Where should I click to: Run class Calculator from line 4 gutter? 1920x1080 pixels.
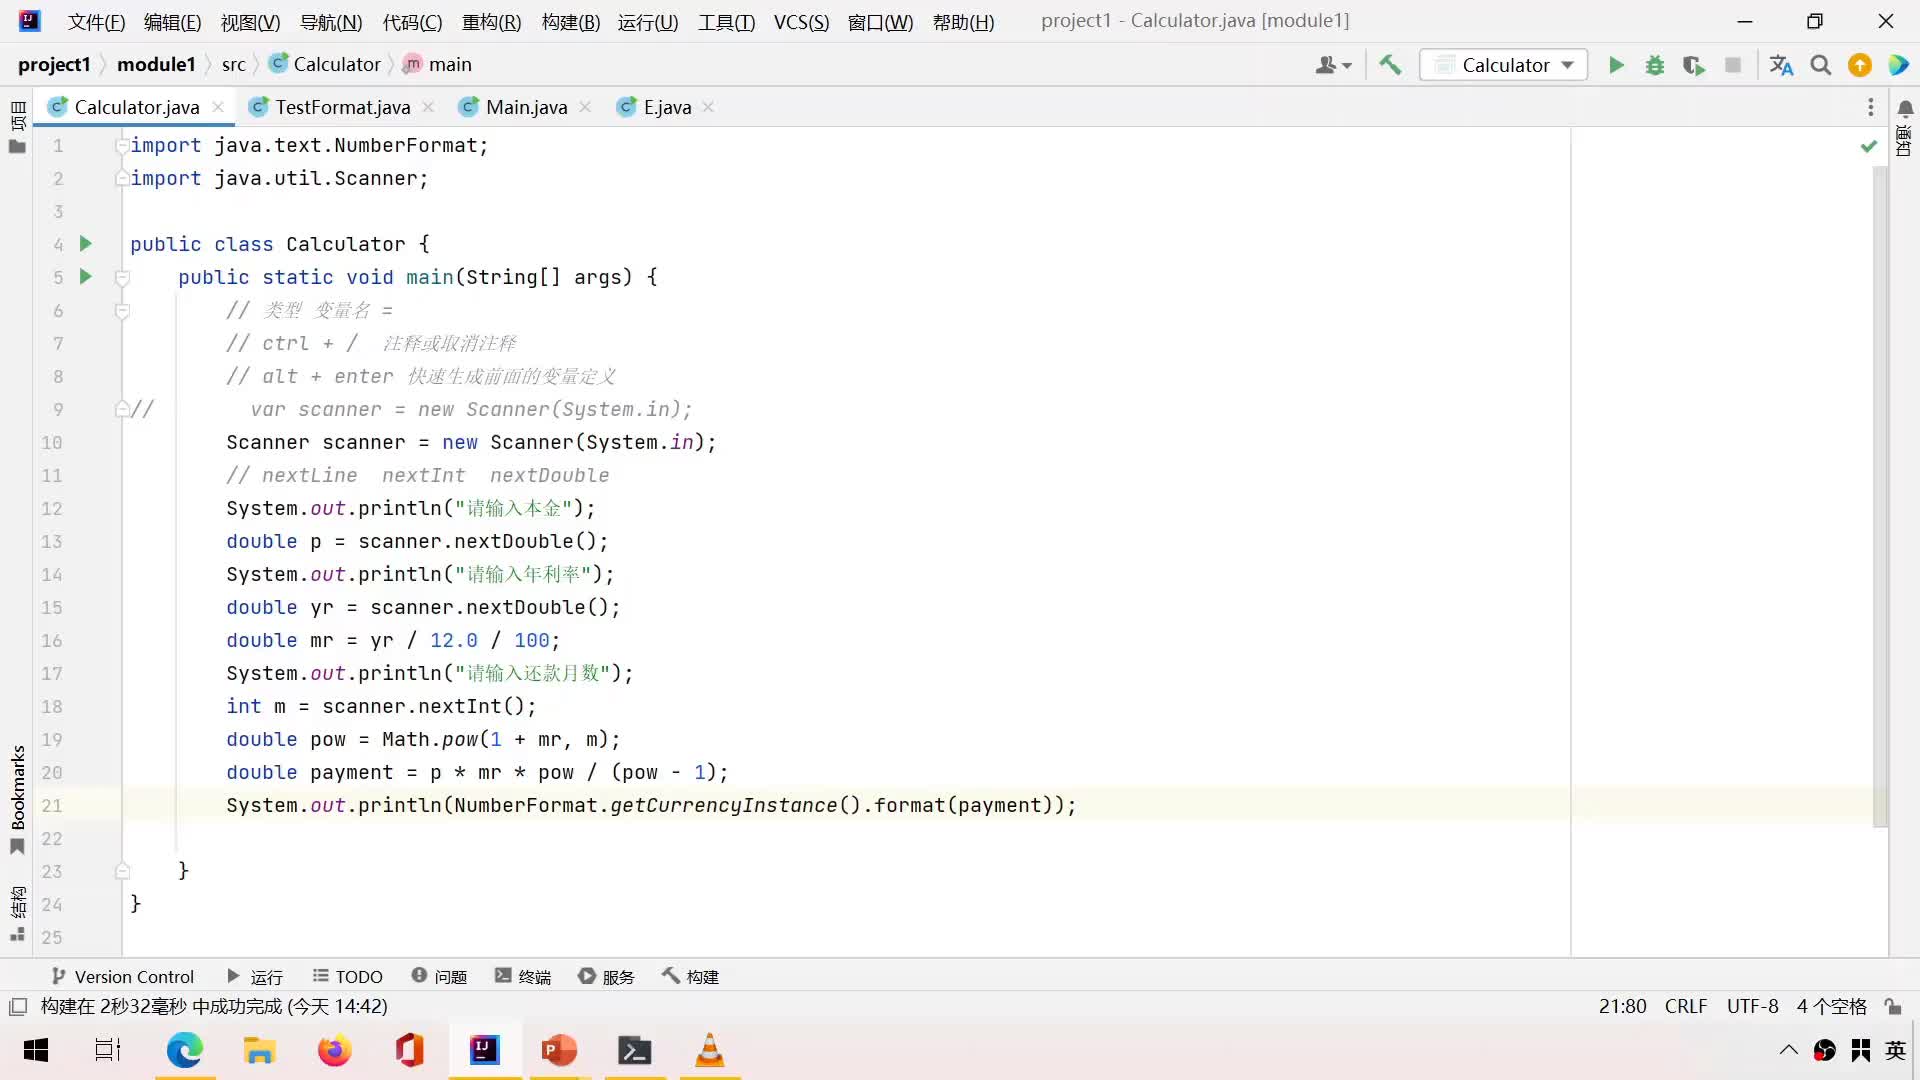tap(86, 243)
